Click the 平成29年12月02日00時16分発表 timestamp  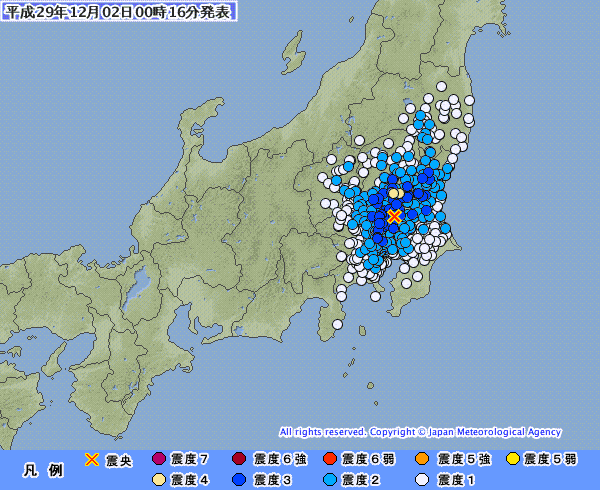pos(119,11)
